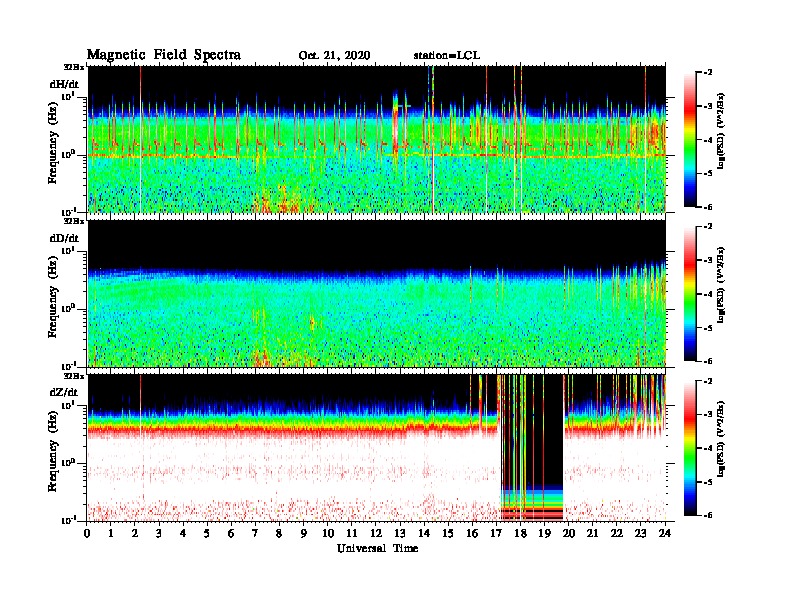
Task: Click the "Magnetic Field Spectra" title
Action: (164, 55)
